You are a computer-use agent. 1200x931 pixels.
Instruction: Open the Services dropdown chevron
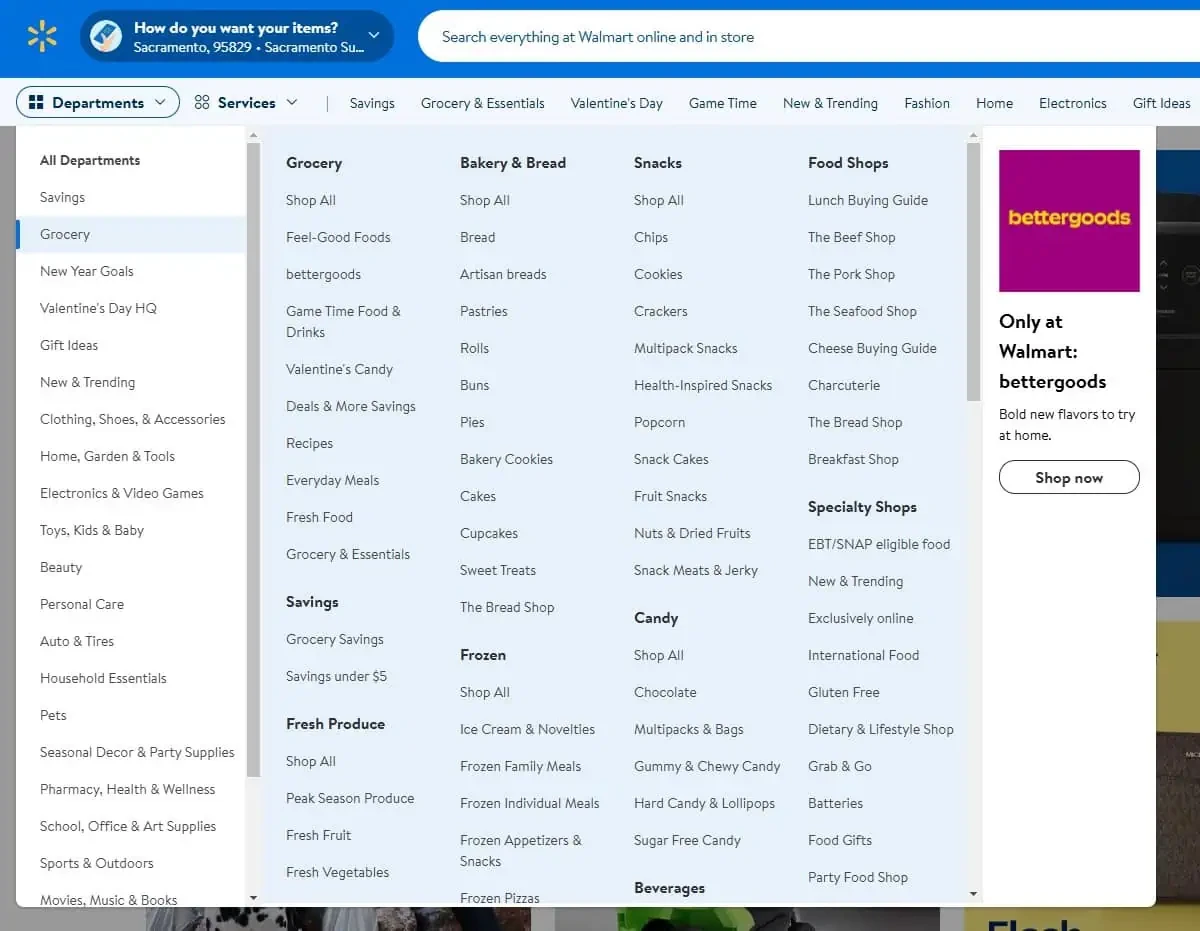(x=292, y=103)
